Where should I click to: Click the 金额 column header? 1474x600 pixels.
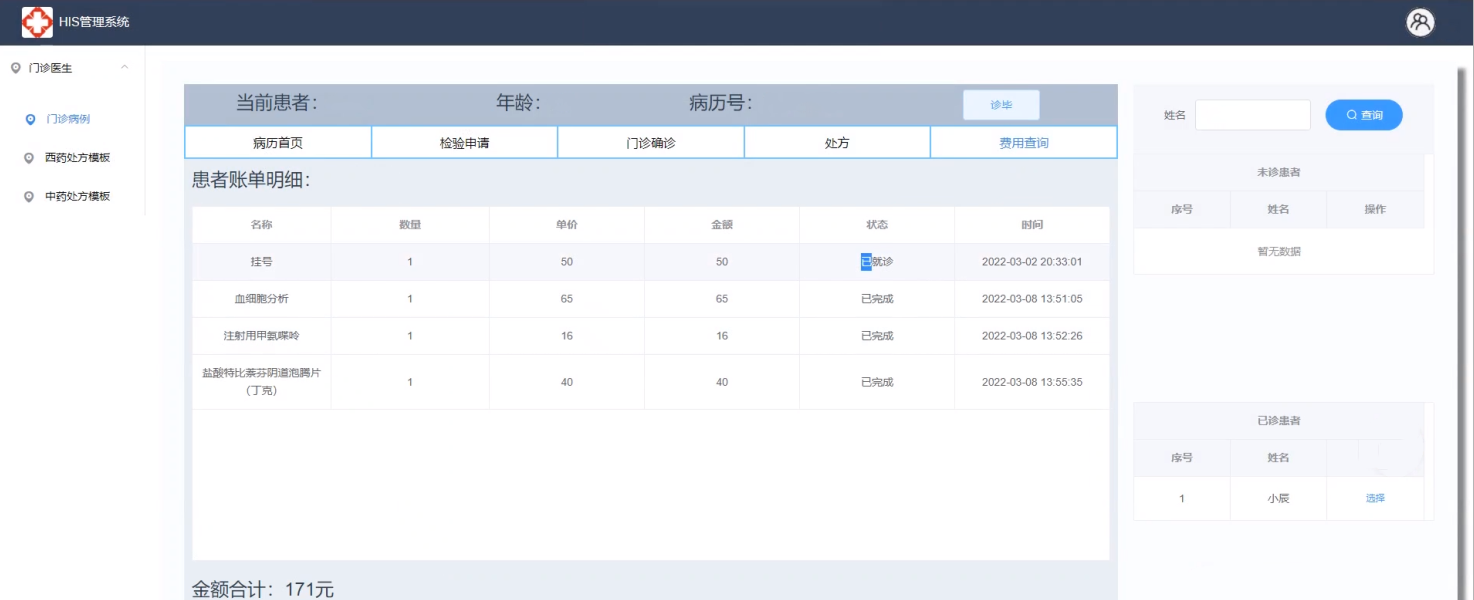(x=722, y=225)
